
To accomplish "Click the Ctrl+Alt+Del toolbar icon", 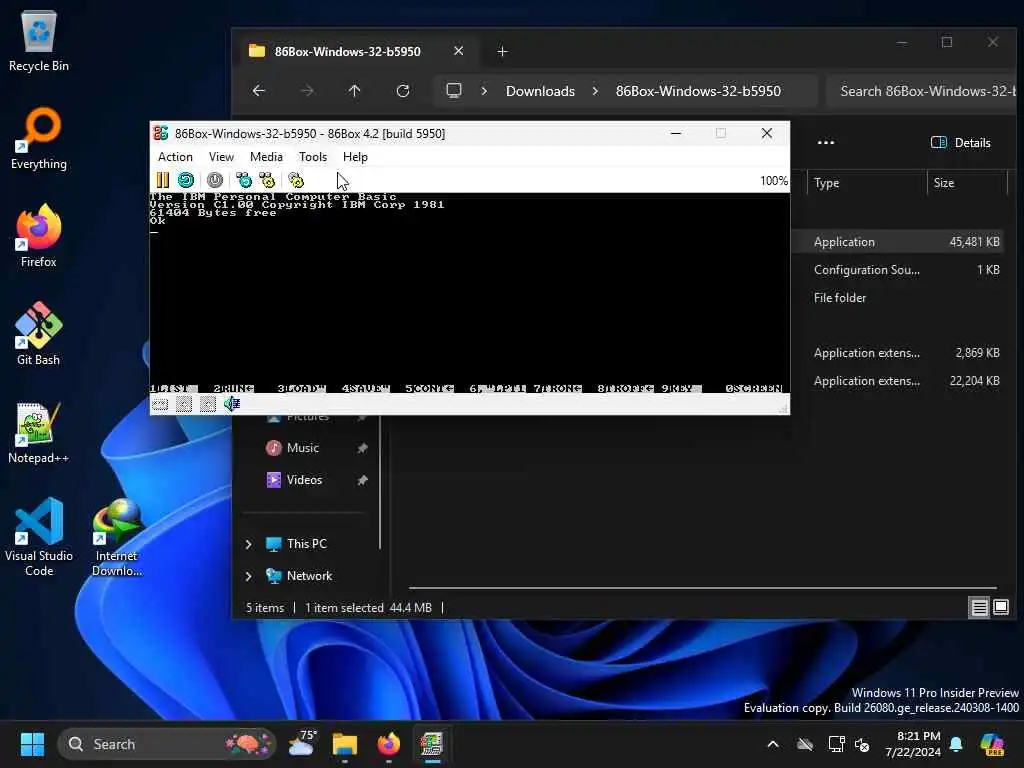I will (244, 180).
